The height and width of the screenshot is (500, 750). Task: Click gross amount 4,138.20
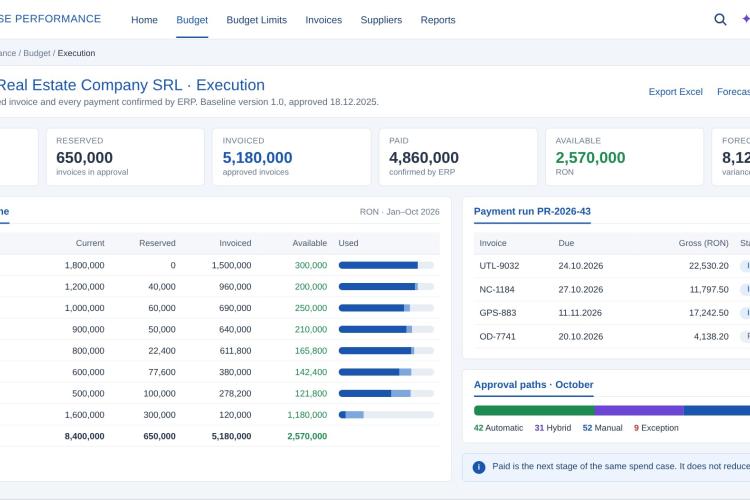tap(711, 336)
